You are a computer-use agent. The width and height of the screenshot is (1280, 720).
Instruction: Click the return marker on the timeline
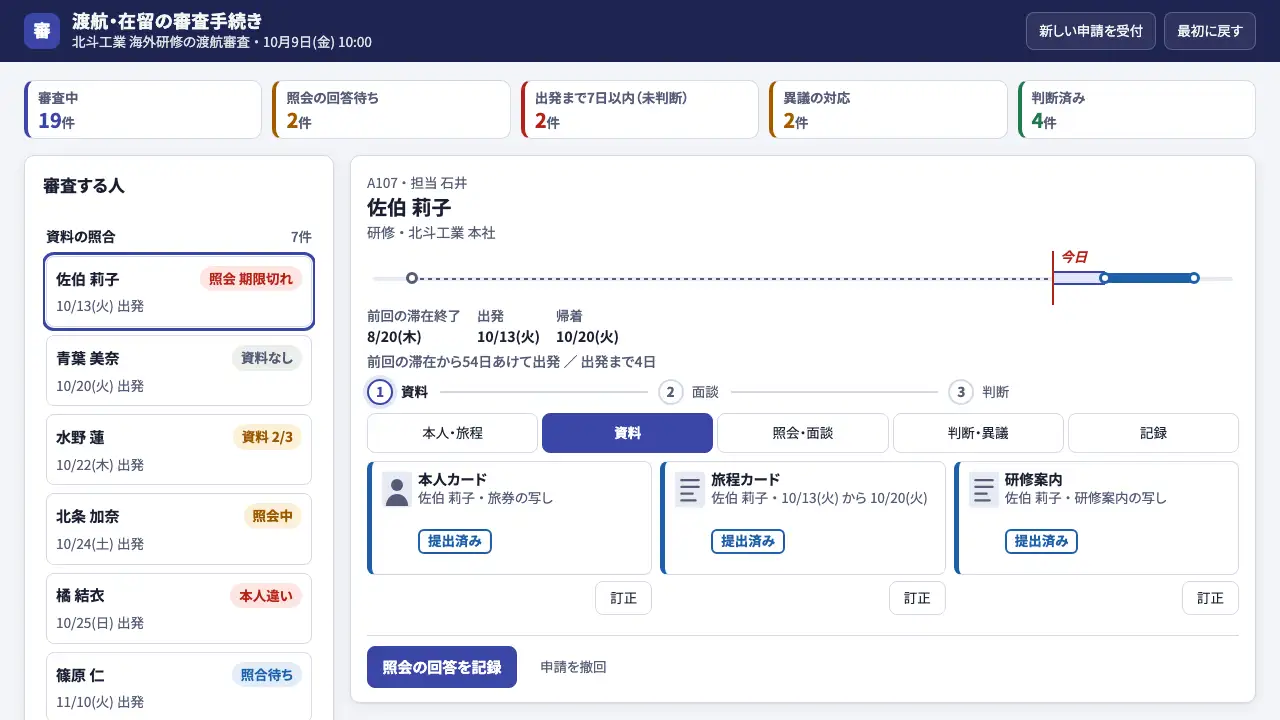coord(1194,278)
